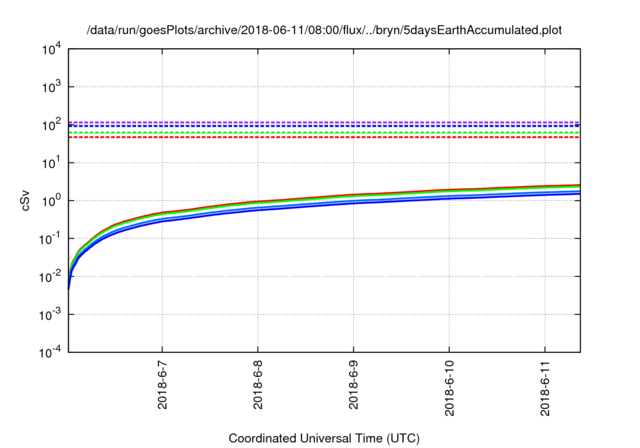Click the 10^3 y-axis tick label
The image size is (640, 448).
pyautogui.click(x=53, y=86)
